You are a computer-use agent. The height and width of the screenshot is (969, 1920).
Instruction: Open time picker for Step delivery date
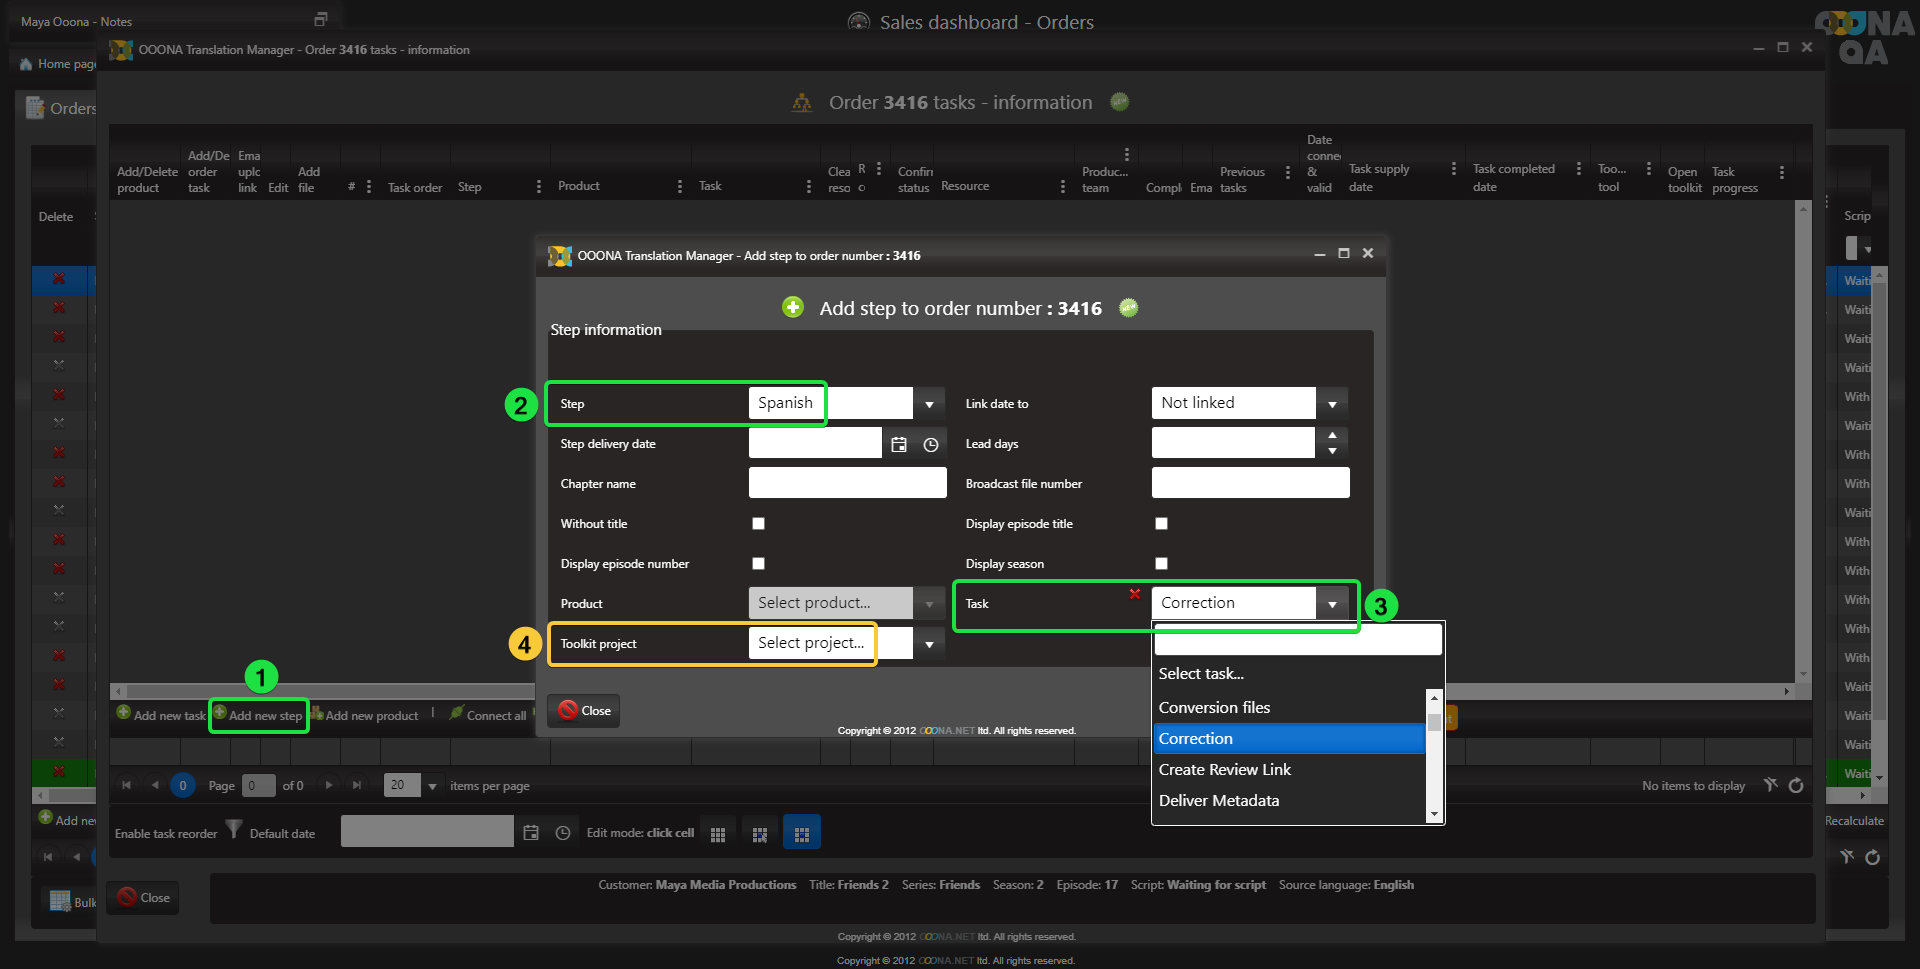(931, 444)
